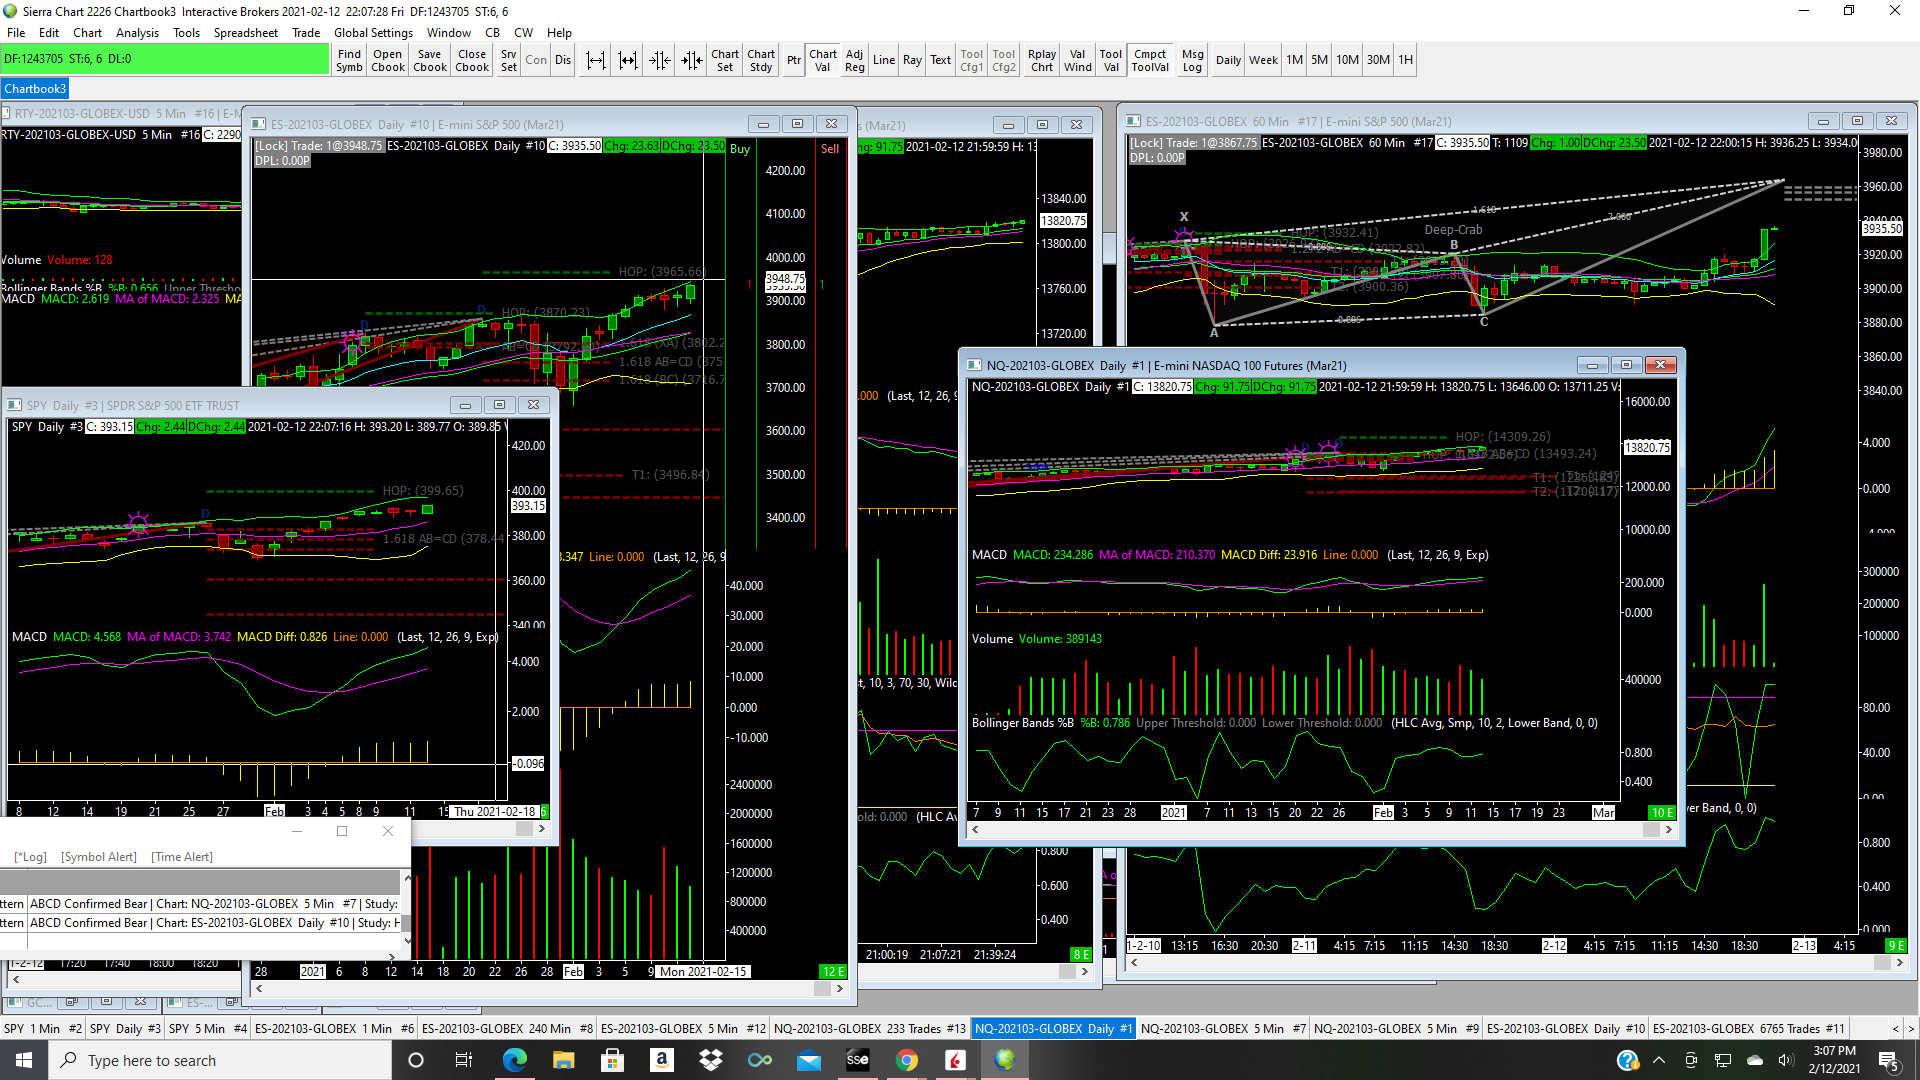
Task: Click the compress bar spacing icon
Action: click(x=659, y=60)
